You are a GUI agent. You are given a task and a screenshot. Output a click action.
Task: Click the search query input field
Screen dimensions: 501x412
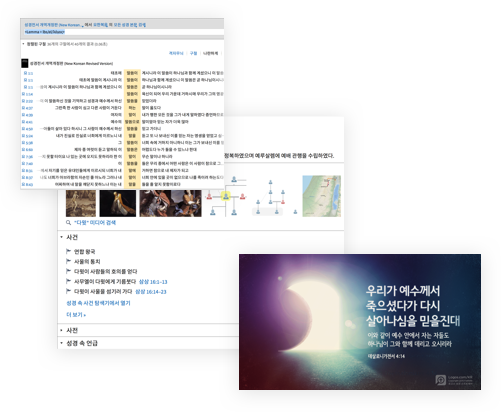[x=122, y=32]
